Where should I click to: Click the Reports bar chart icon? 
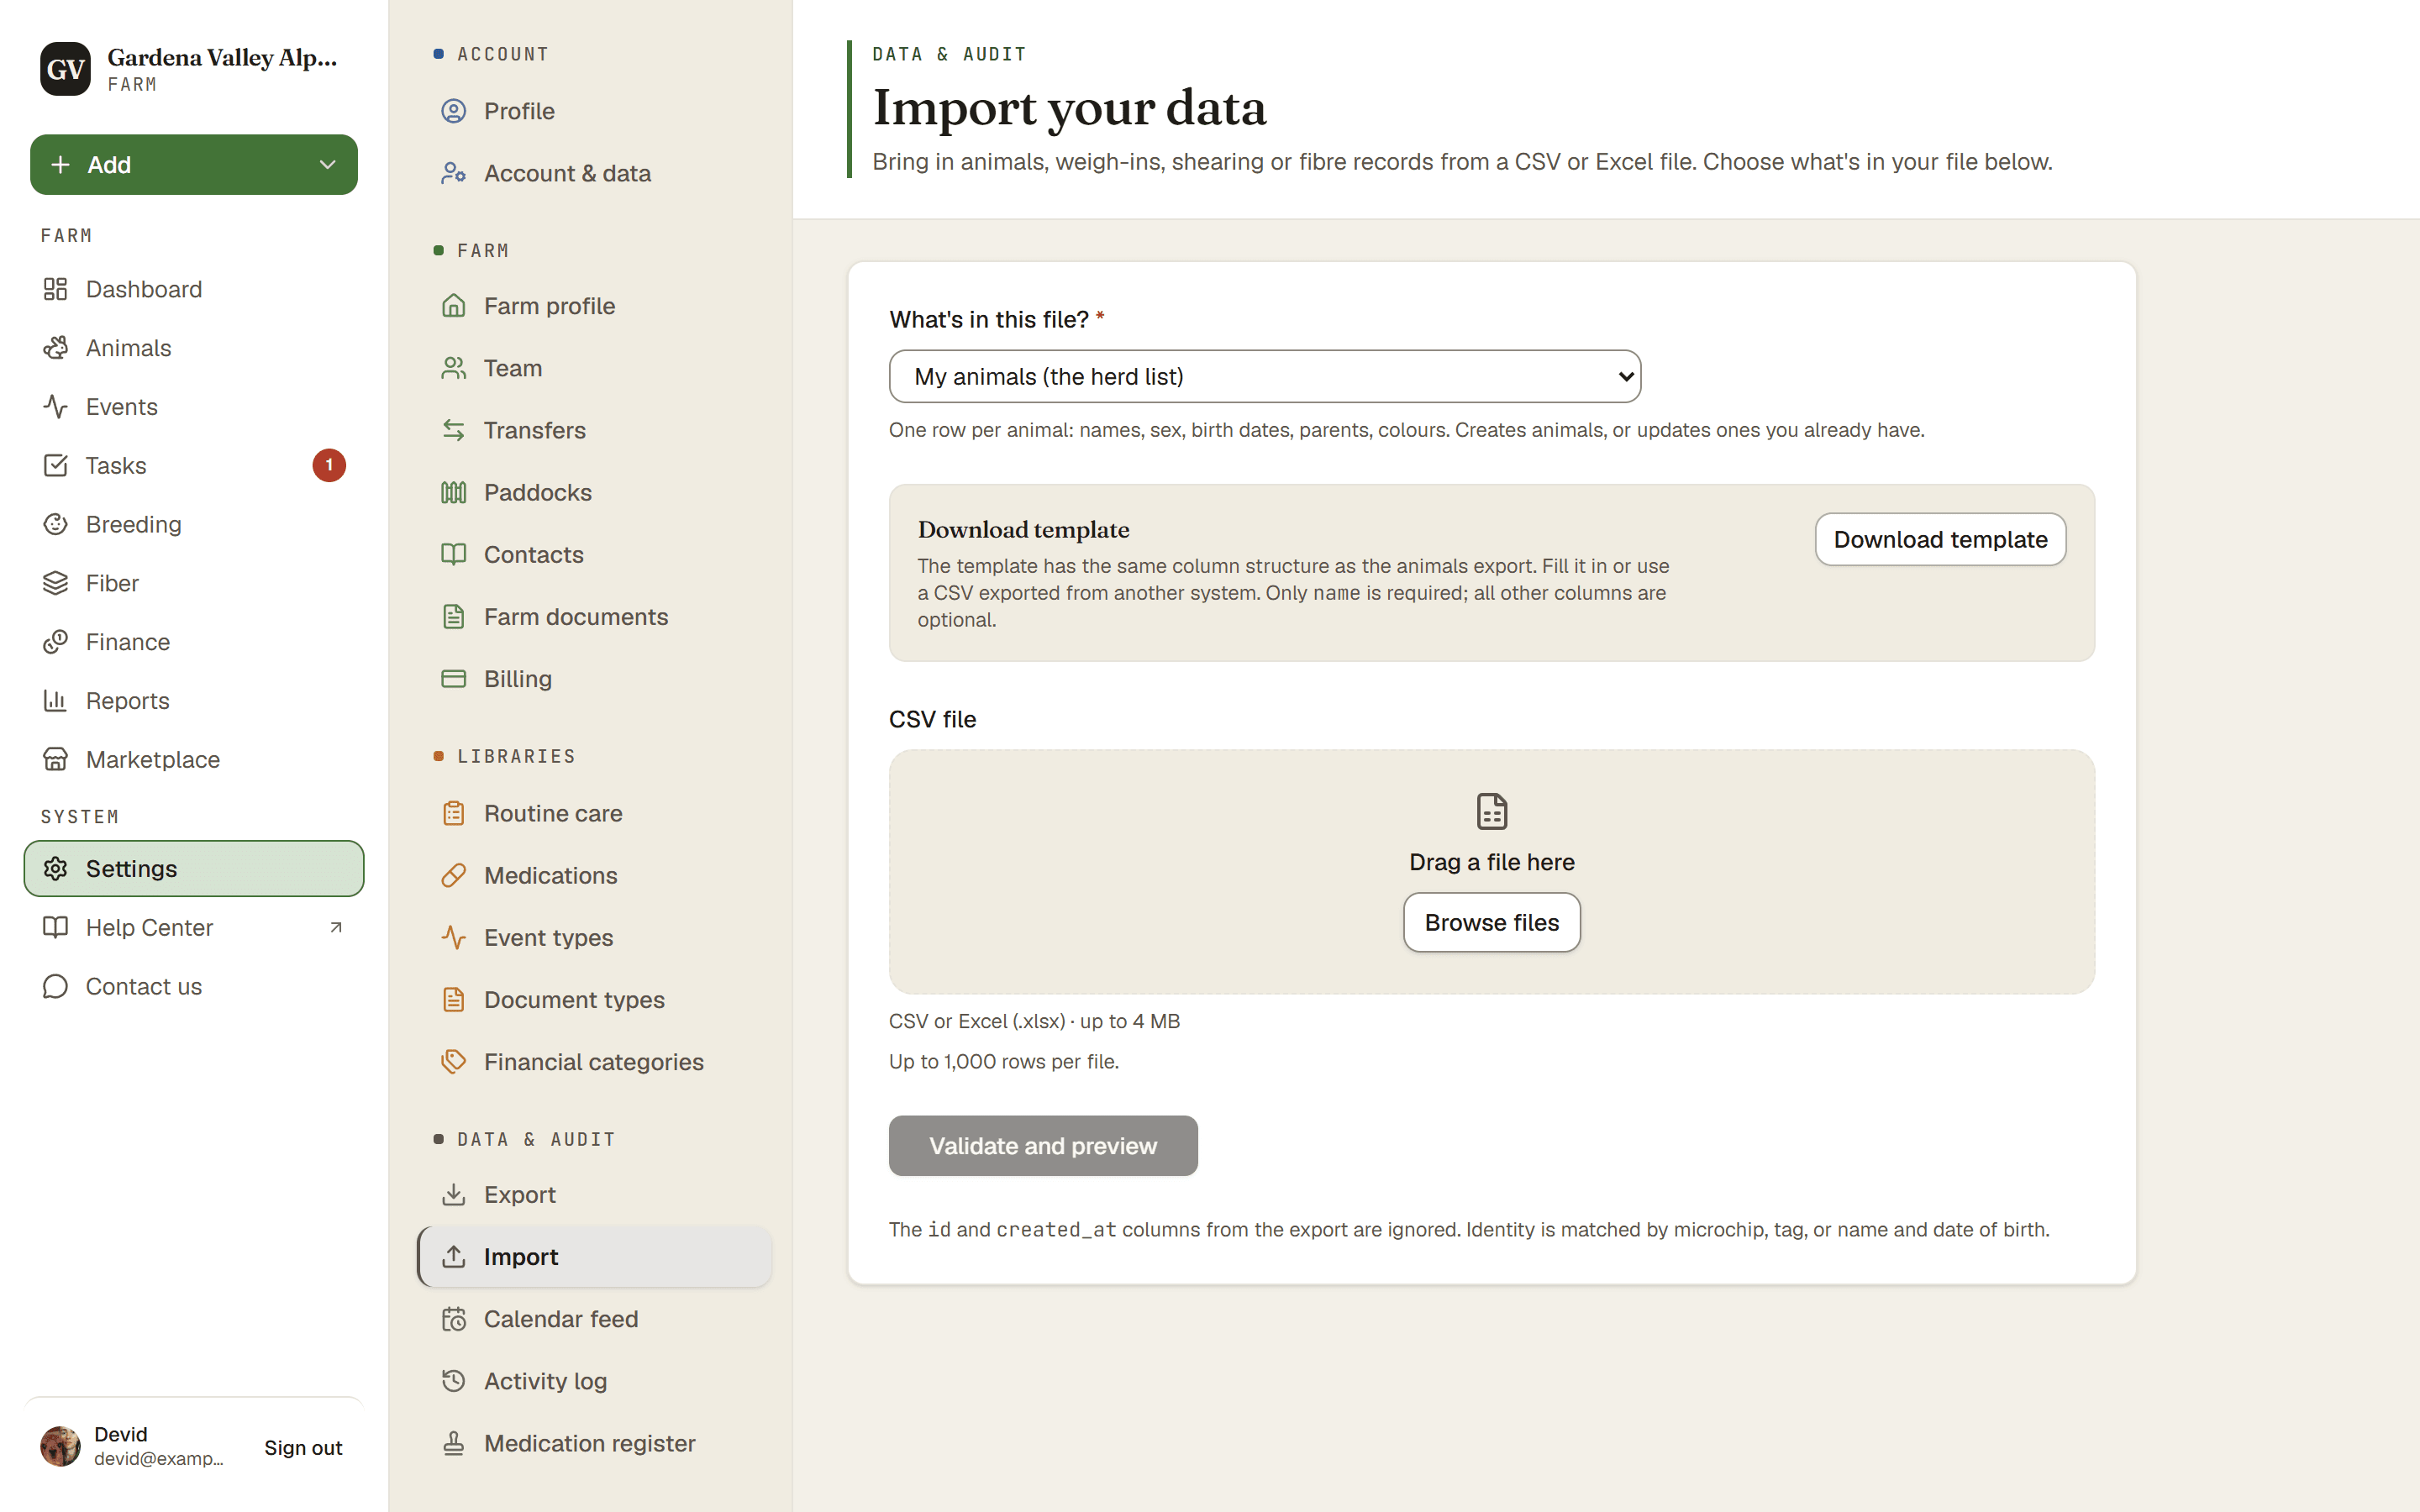click(x=55, y=701)
